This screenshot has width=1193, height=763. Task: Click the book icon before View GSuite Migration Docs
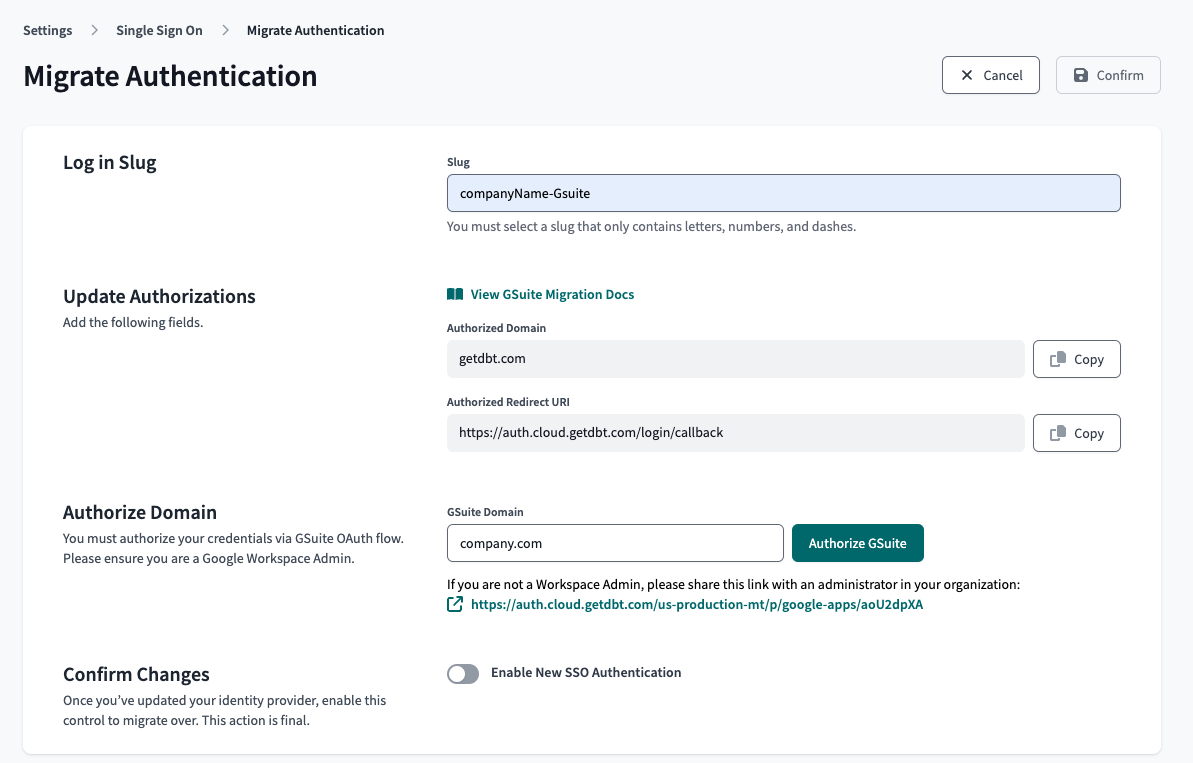(453, 294)
